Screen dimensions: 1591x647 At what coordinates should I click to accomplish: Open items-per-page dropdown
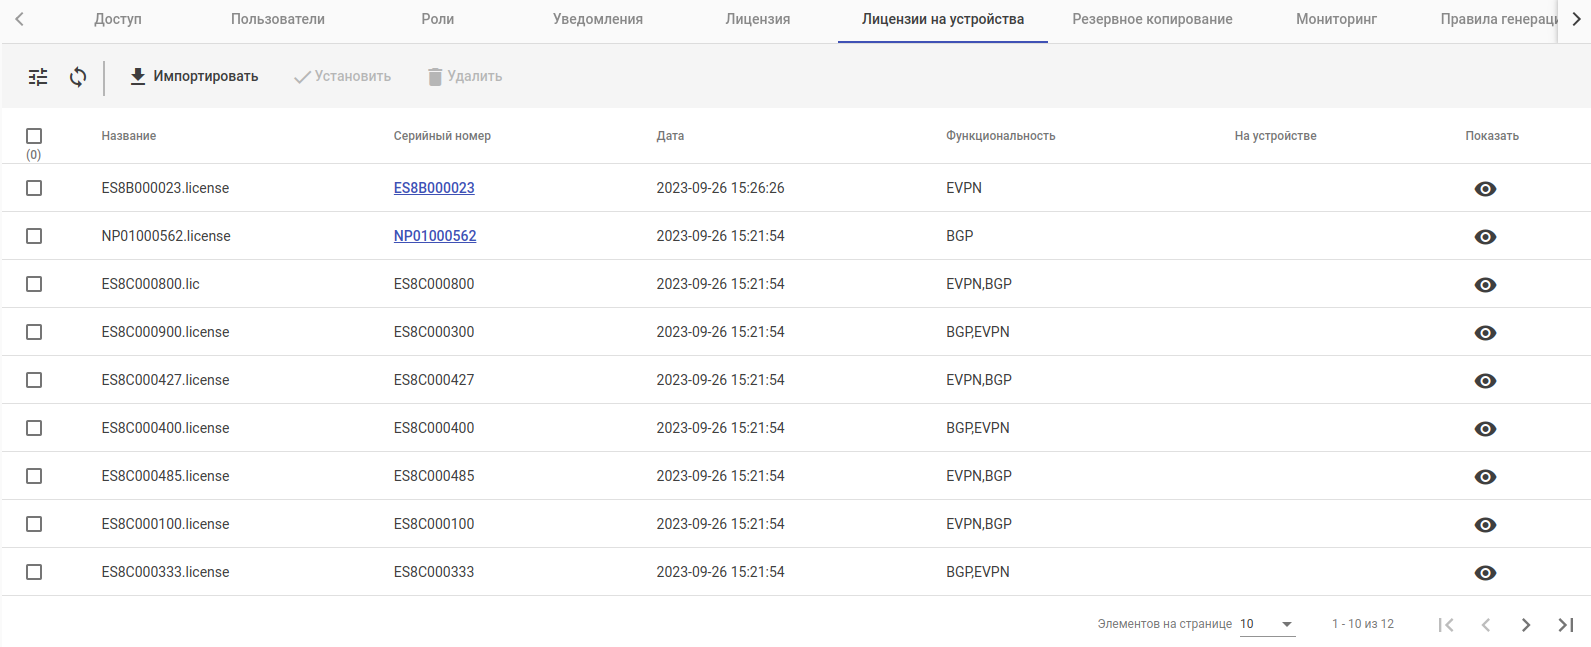point(1267,624)
